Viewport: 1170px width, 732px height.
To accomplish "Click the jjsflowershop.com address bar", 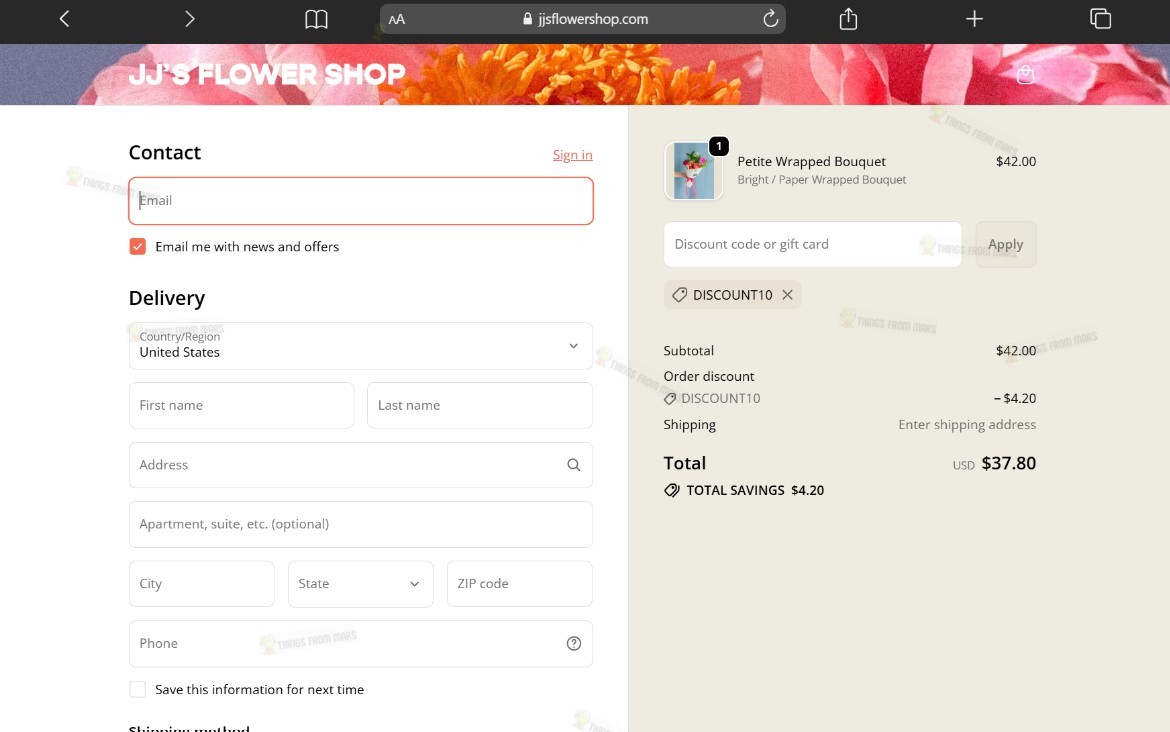I will click(x=583, y=19).
